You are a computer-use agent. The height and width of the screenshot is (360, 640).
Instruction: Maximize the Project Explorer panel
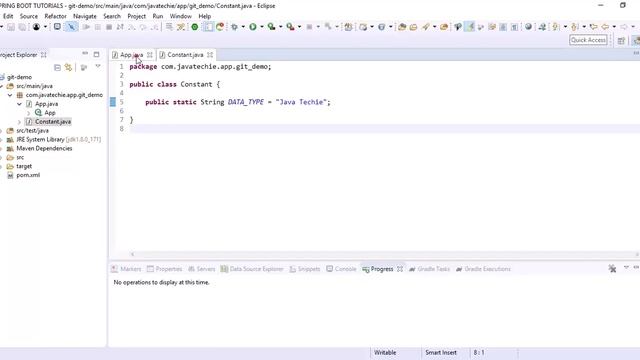[96, 54]
